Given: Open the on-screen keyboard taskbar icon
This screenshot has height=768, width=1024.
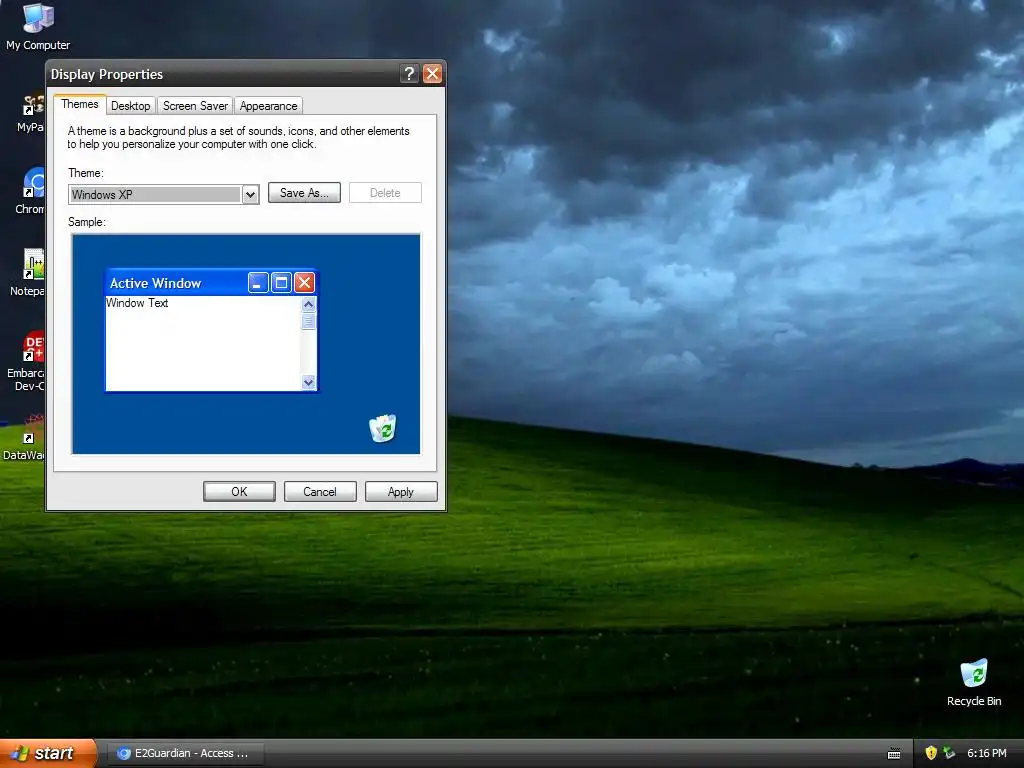Looking at the screenshot, I should (894, 754).
